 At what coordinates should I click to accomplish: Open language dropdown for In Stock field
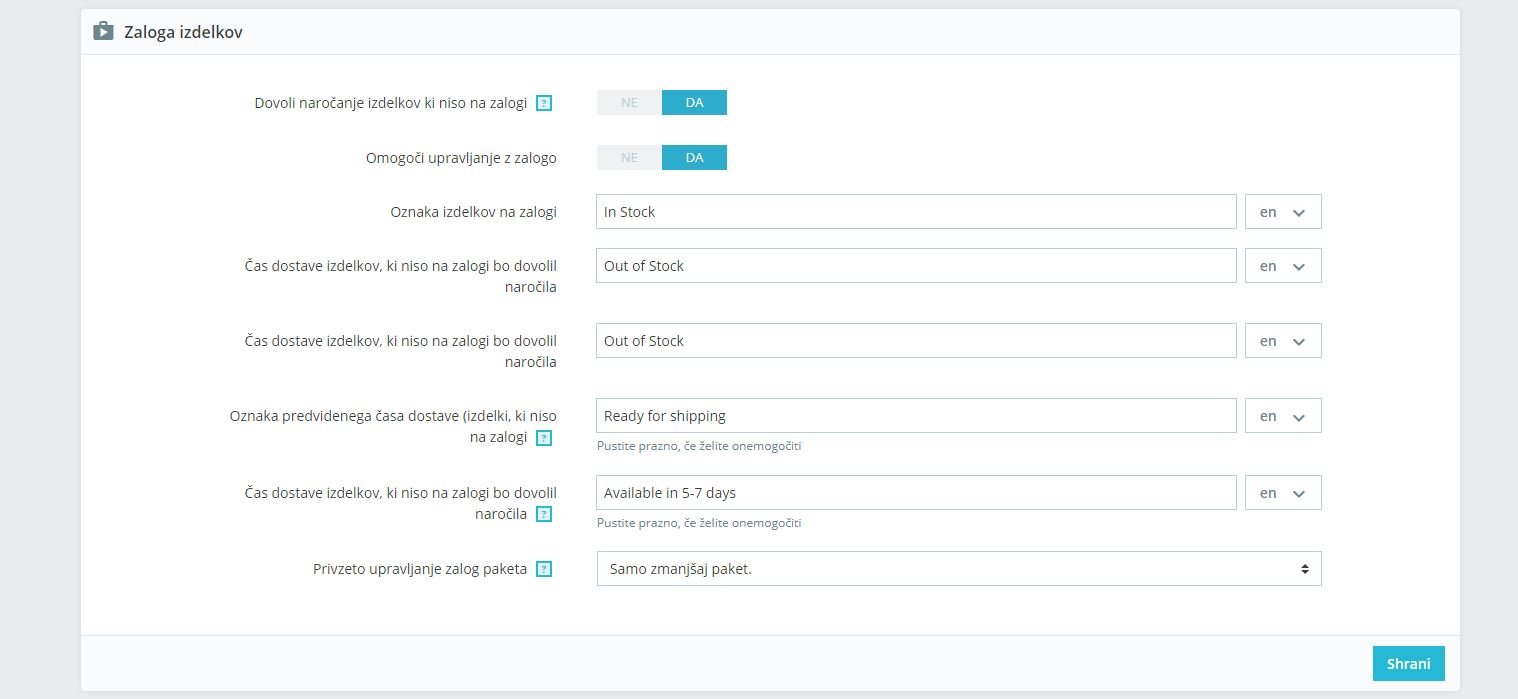pyautogui.click(x=1283, y=212)
